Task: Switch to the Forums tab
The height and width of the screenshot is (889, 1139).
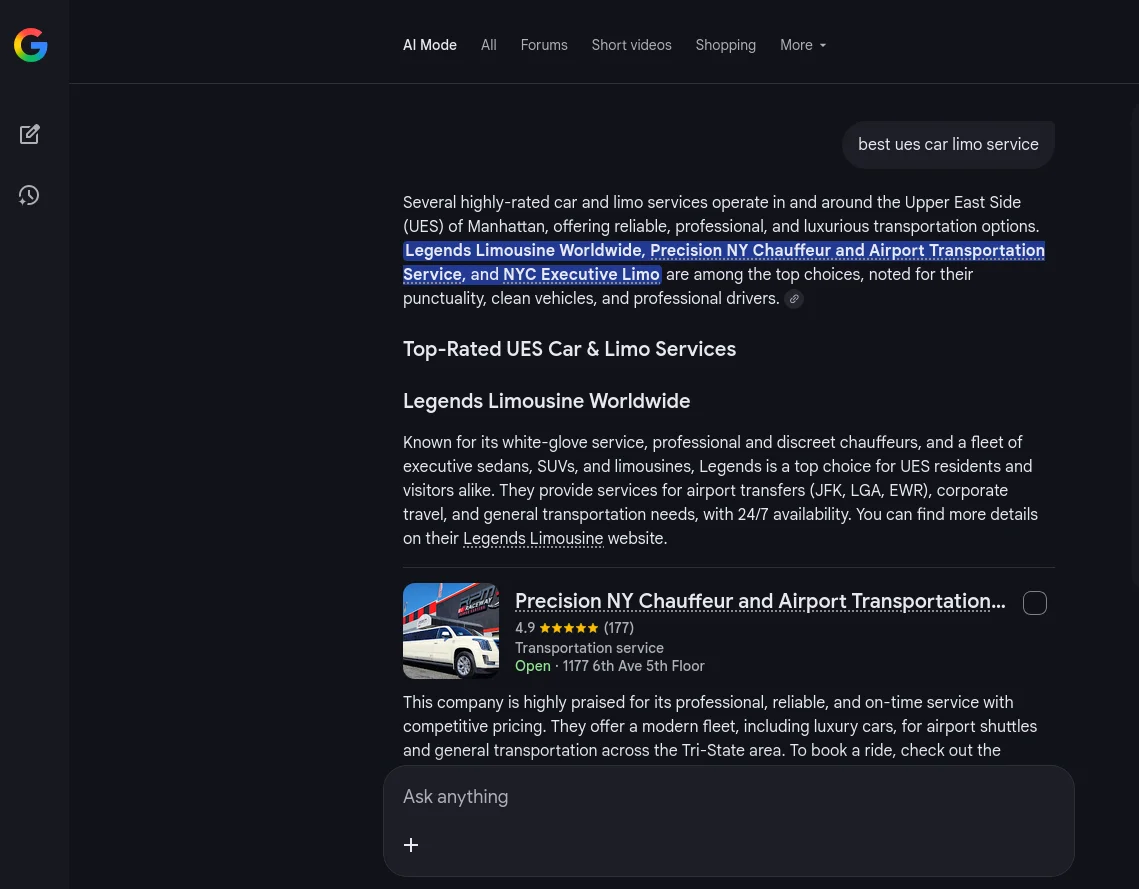Action: [543, 45]
